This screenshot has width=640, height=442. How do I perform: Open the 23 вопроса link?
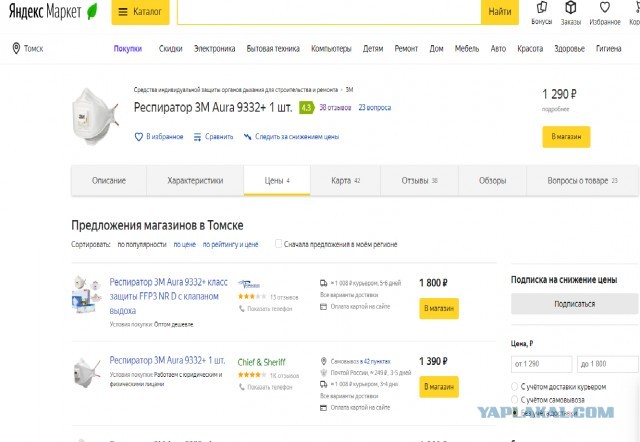click(x=375, y=108)
